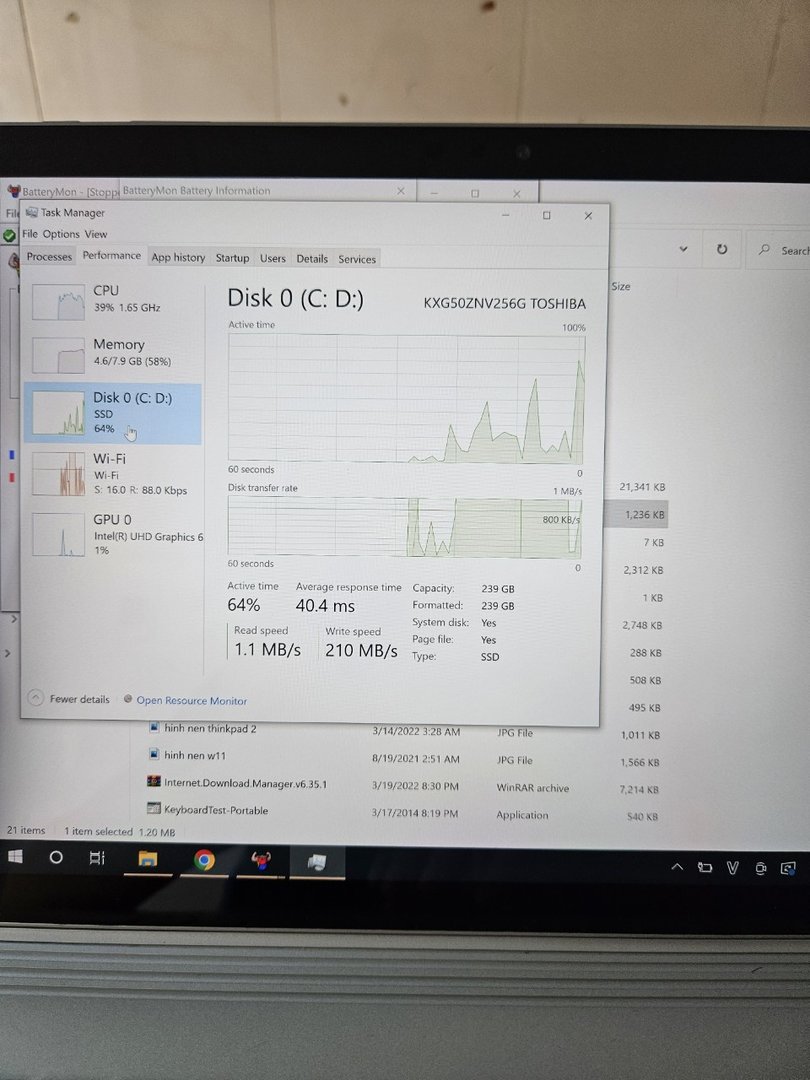Click the Explorer refresh icon
The width and height of the screenshot is (810, 1080).
[721, 249]
